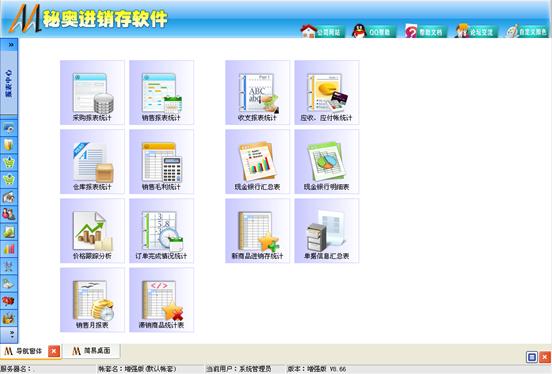Click the house icon company website button
The height and width of the screenshot is (374, 552).
322,31
